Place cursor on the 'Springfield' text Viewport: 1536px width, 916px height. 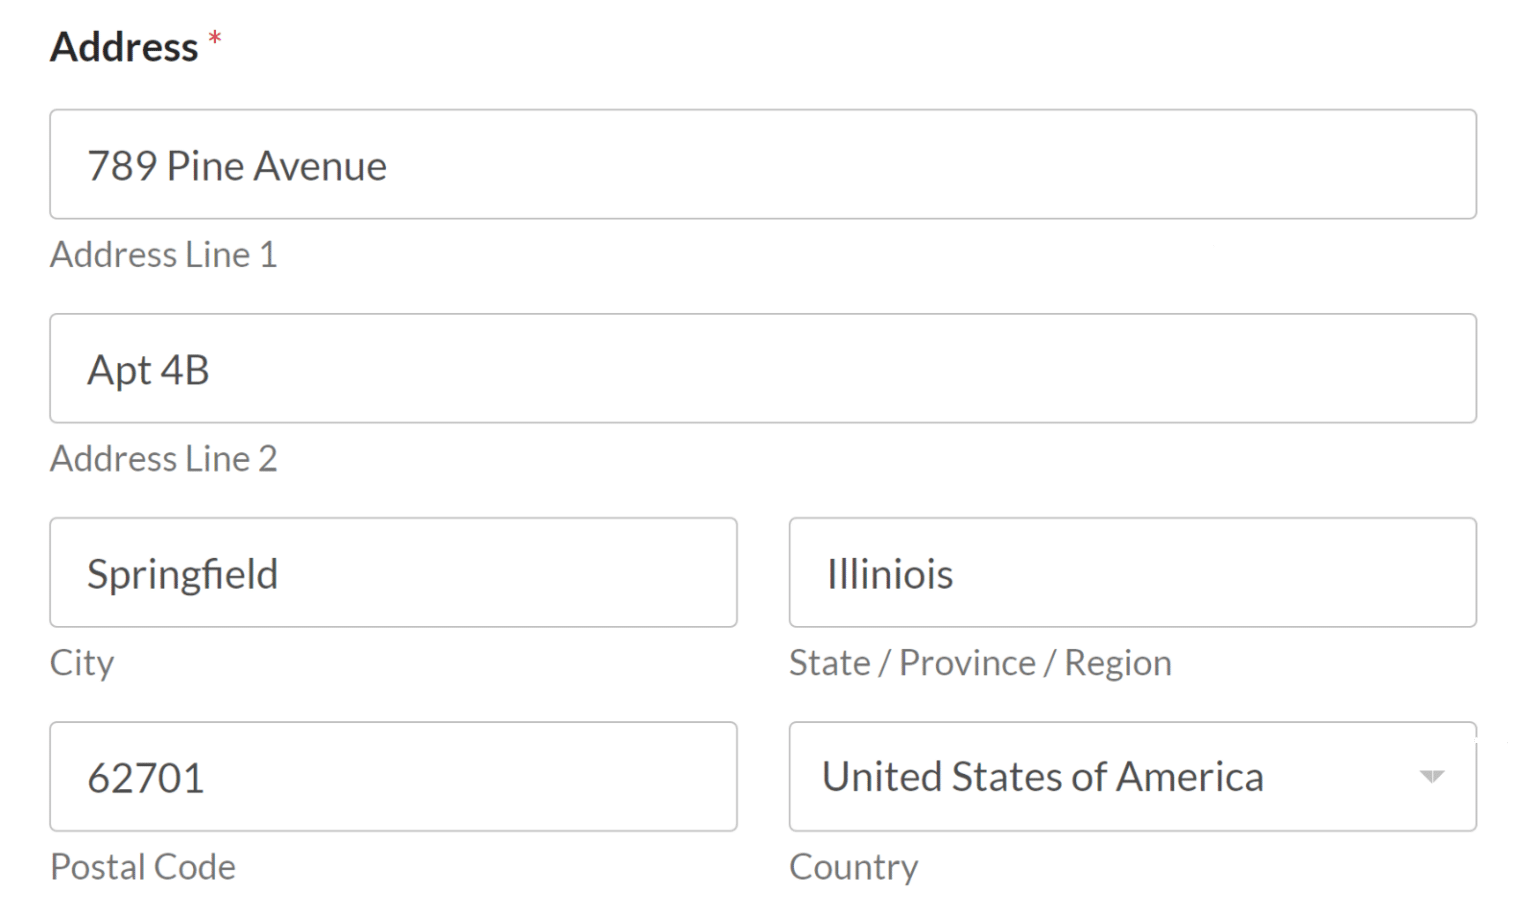182,574
